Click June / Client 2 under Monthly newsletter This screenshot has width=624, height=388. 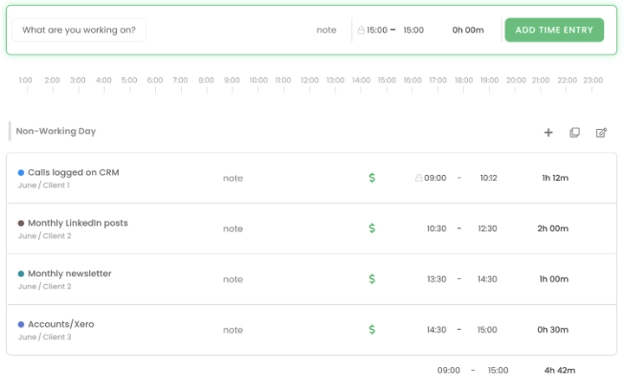(45, 287)
